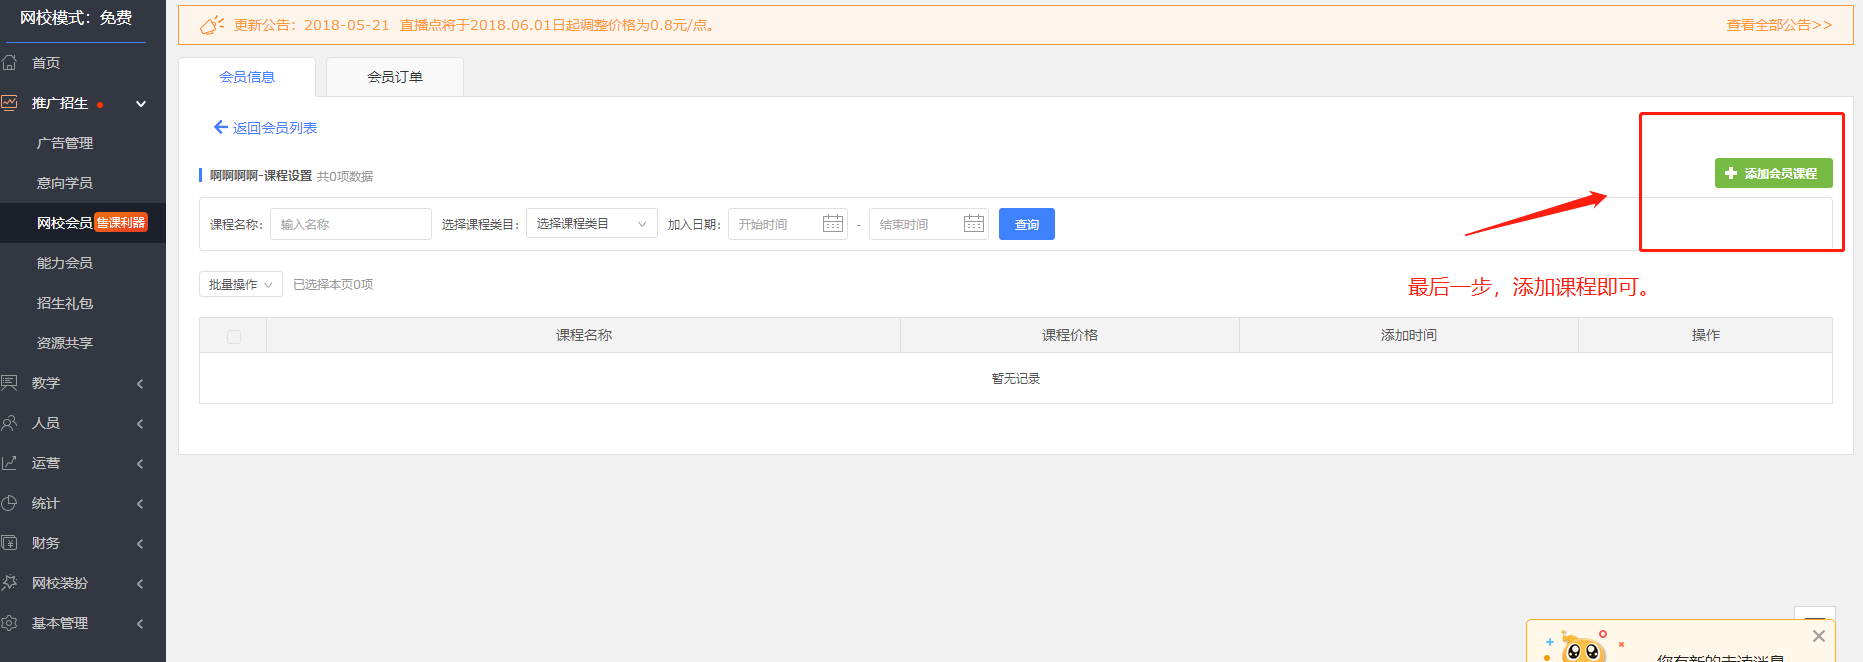
Task: Open the start date calendar icon
Action: (832, 224)
